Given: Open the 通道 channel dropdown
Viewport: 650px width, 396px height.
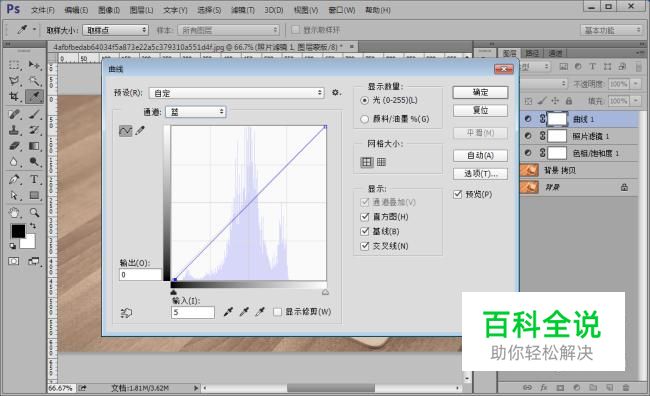Looking at the screenshot, I should [196, 112].
